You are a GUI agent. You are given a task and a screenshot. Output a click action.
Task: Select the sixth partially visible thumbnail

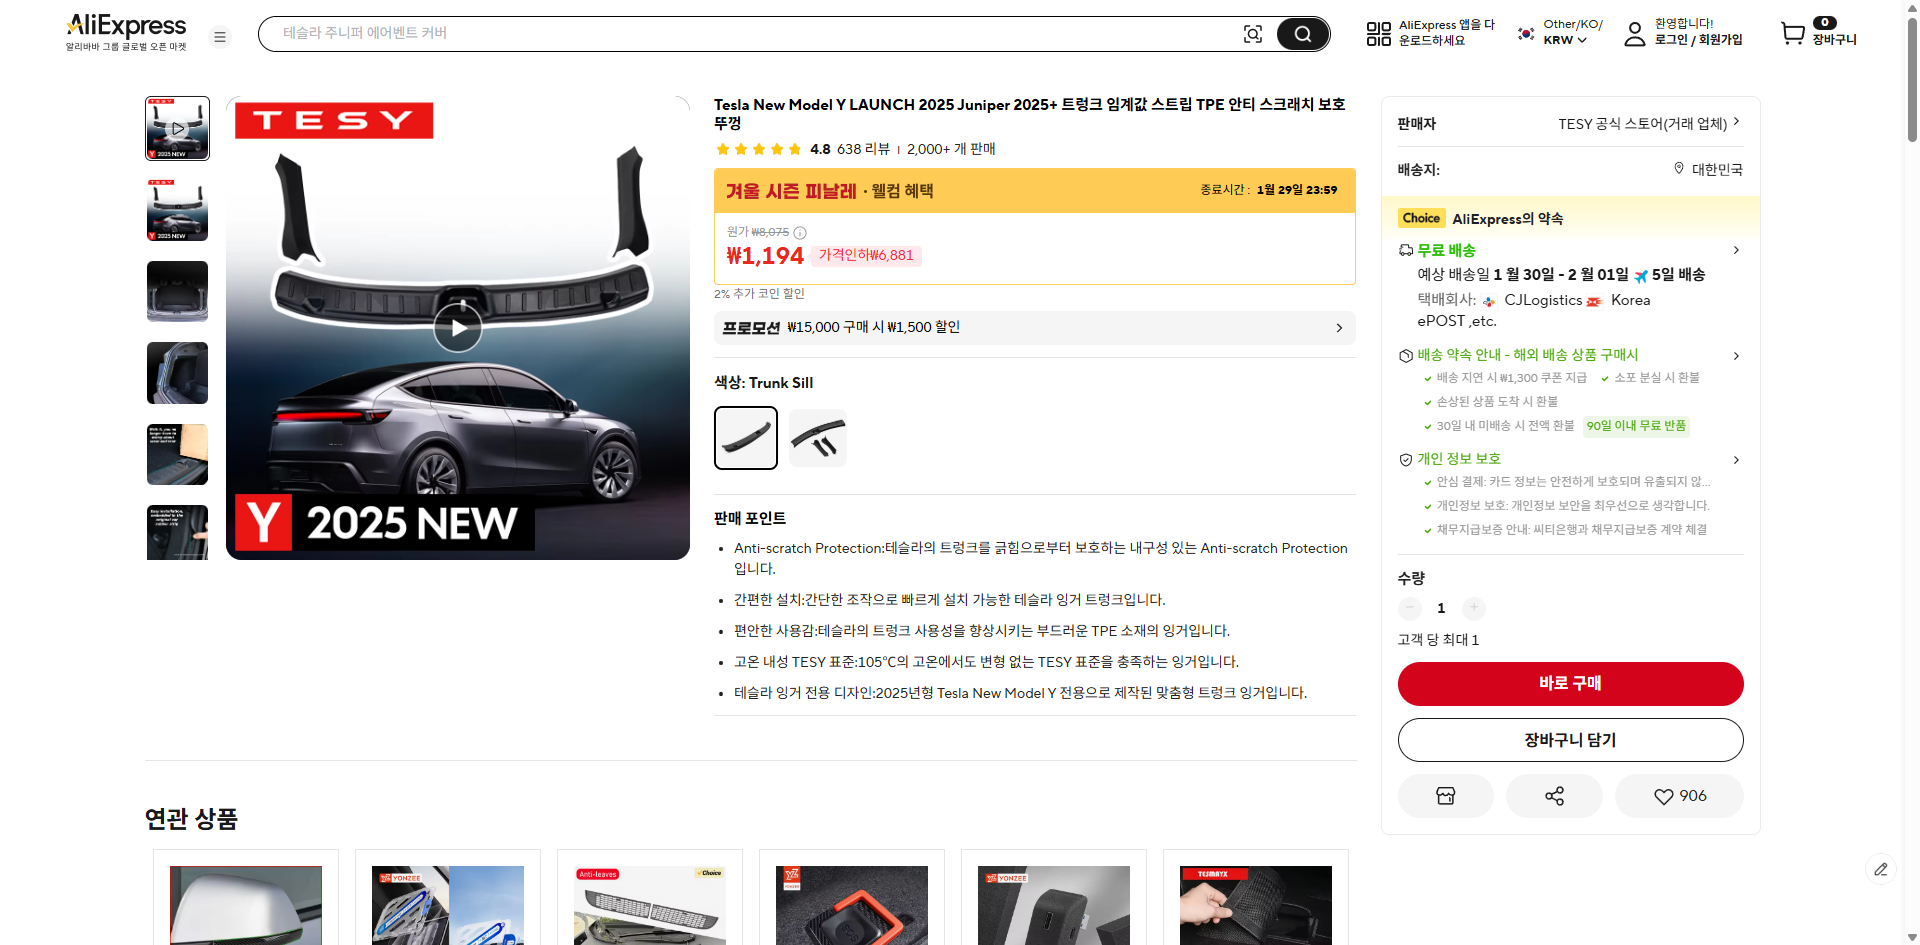pos(178,532)
